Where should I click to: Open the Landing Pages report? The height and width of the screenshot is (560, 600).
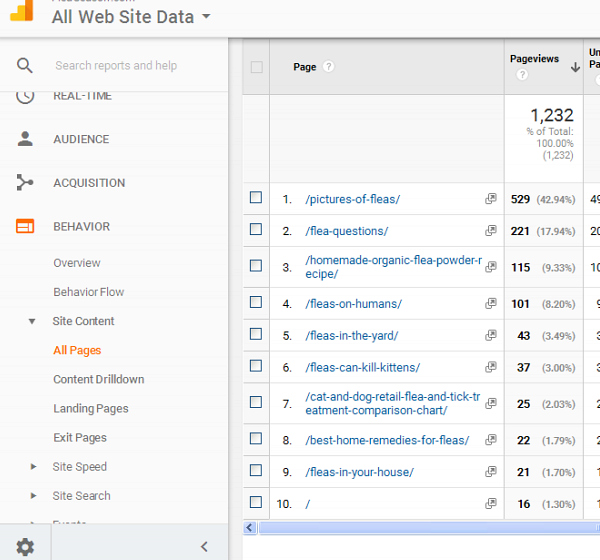90,408
